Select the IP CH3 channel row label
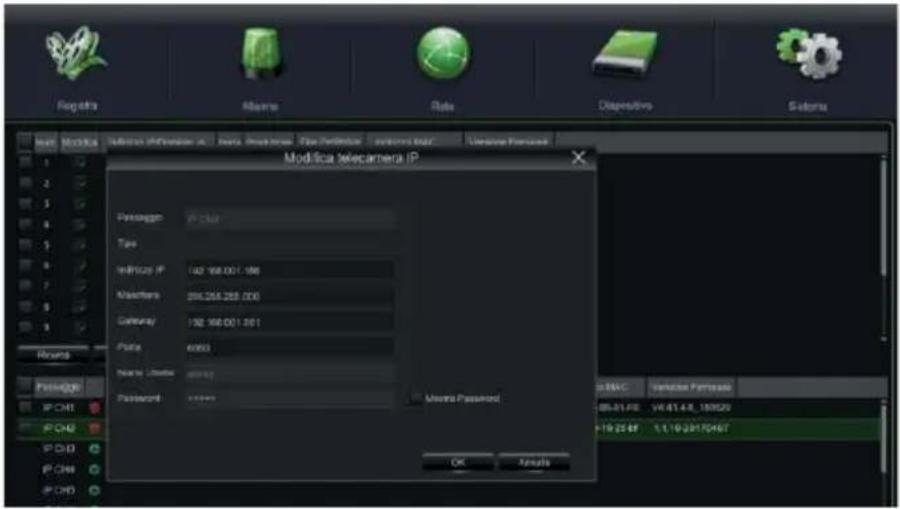Viewport: 900px width, 509px height. [x=59, y=449]
